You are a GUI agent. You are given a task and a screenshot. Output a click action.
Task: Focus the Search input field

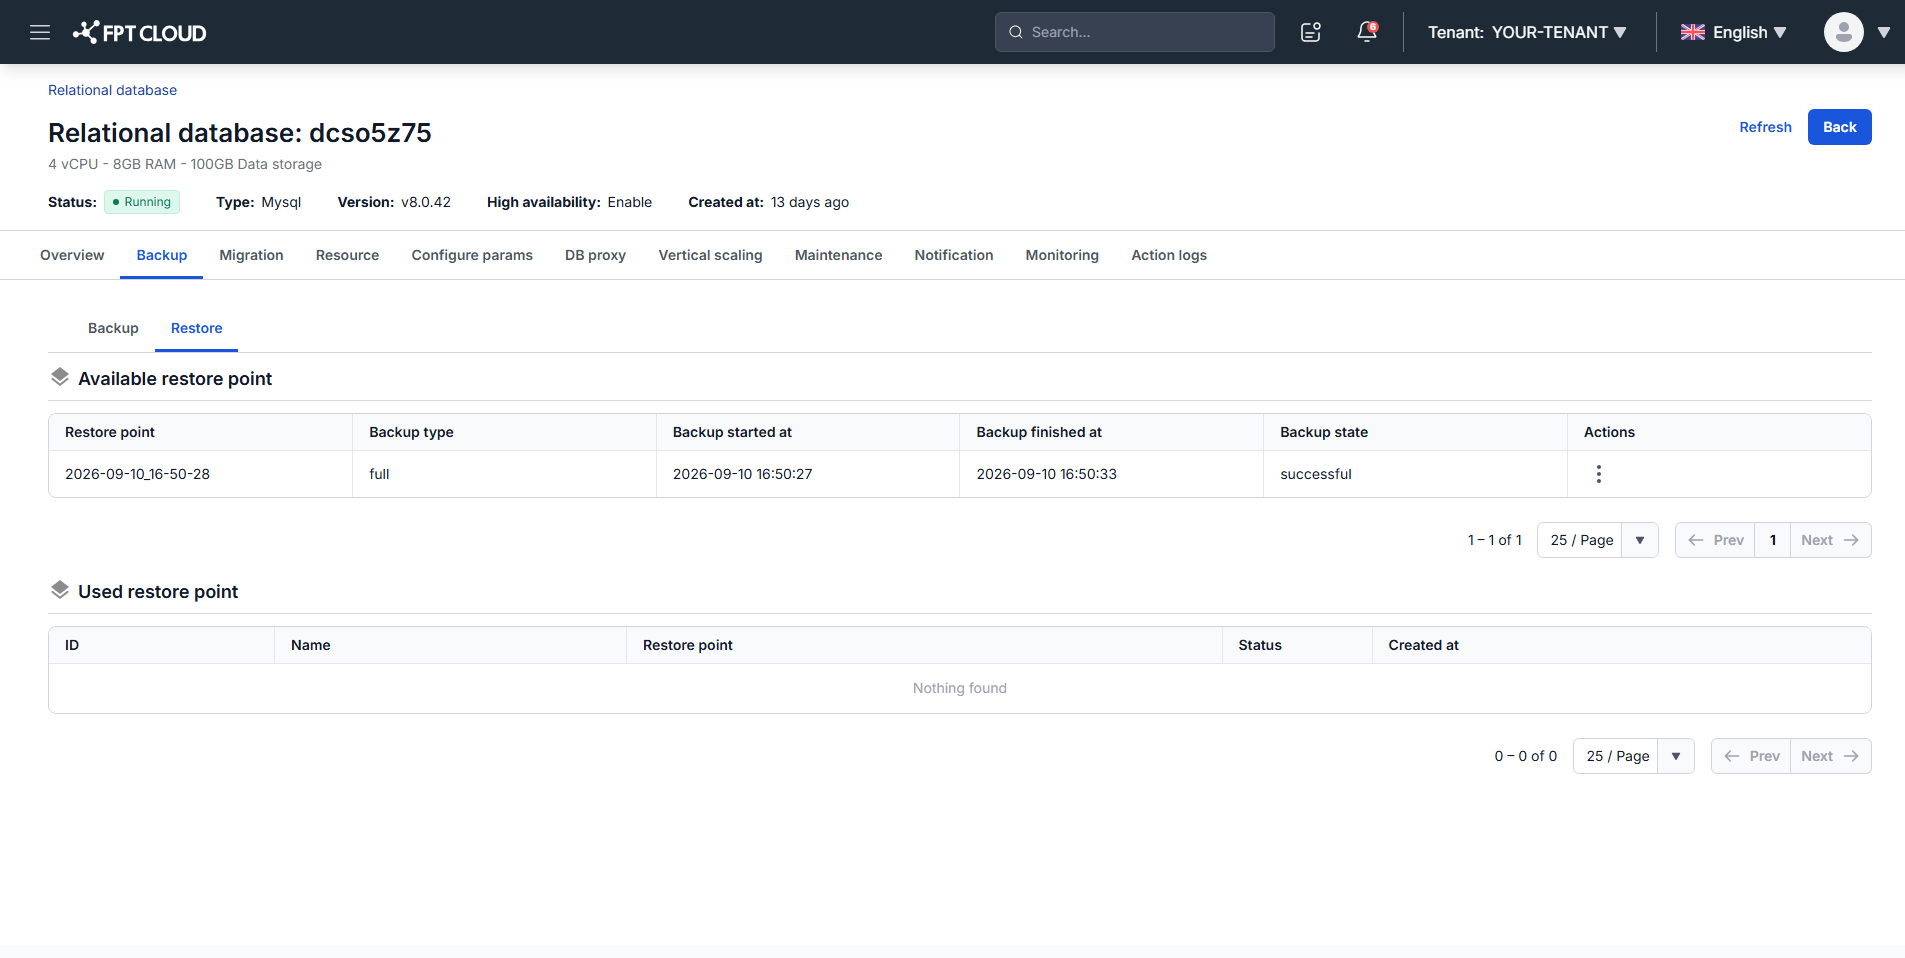[x=1134, y=32]
